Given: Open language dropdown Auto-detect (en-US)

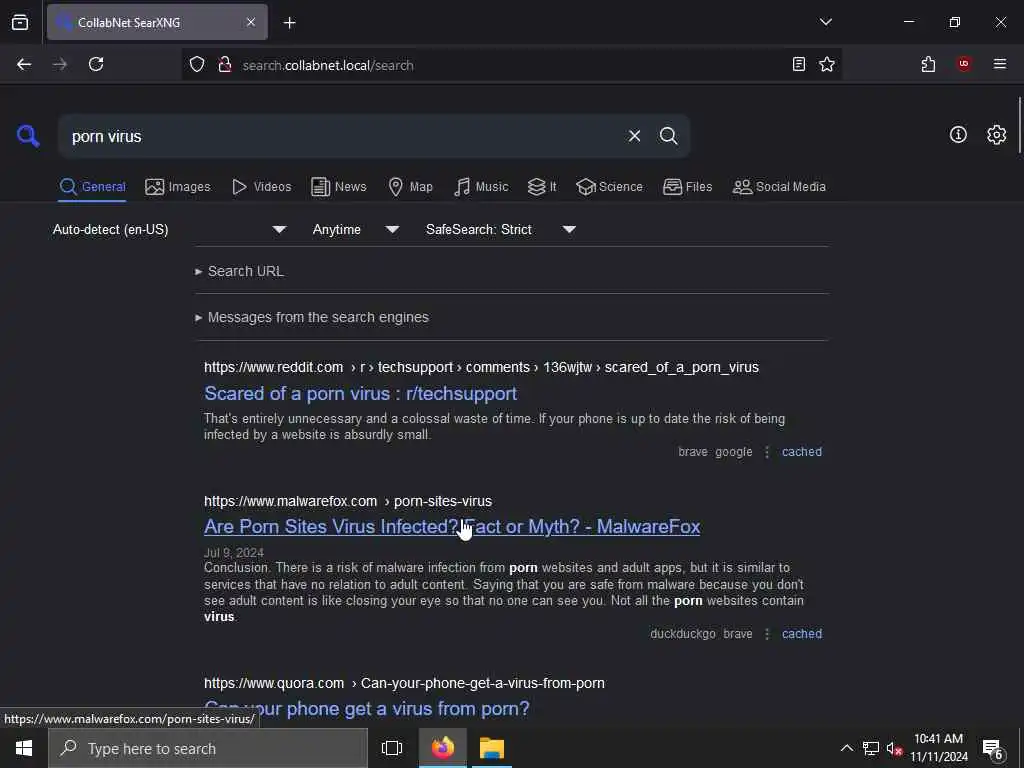Looking at the screenshot, I should pyautogui.click(x=170, y=229).
